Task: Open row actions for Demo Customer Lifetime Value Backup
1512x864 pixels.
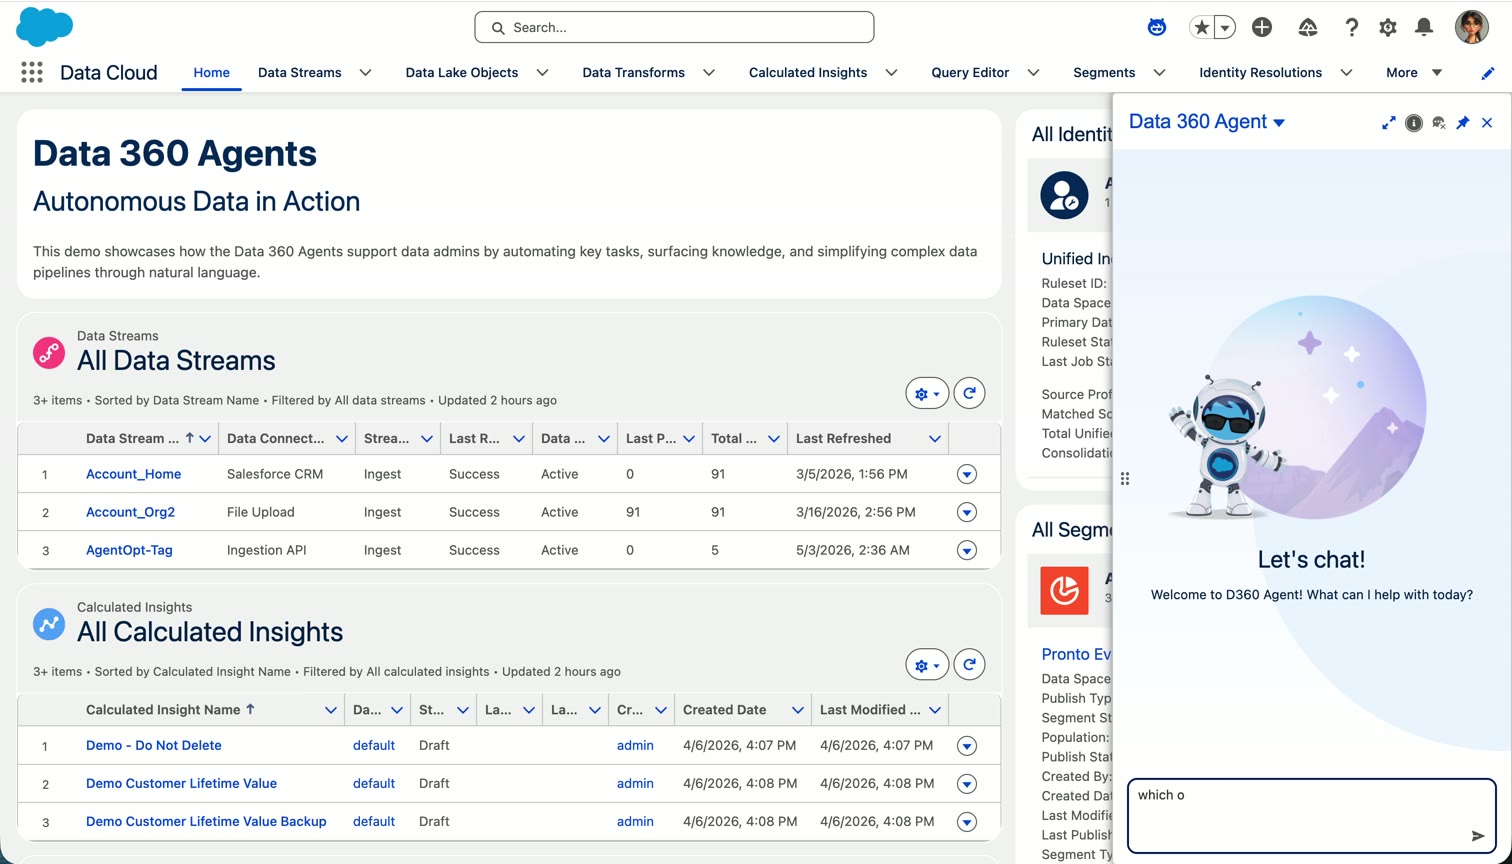Action: (x=967, y=821)
